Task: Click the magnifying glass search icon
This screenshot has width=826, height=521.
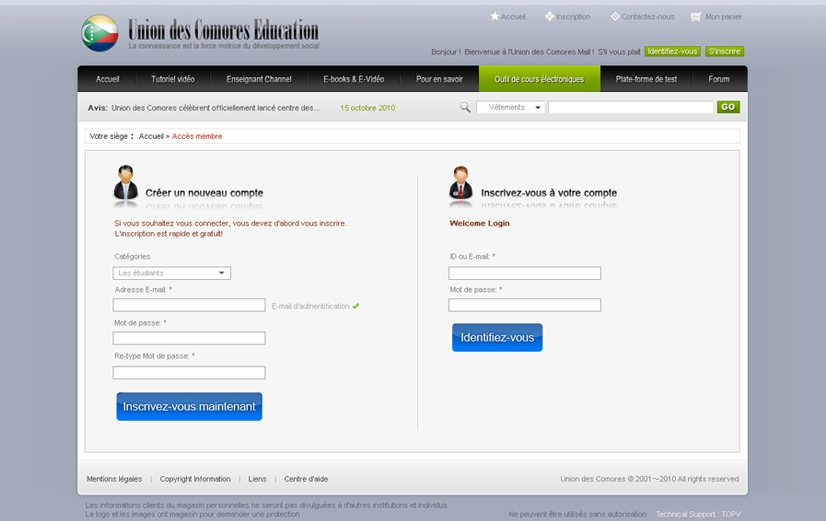Action: click(465, 107)
